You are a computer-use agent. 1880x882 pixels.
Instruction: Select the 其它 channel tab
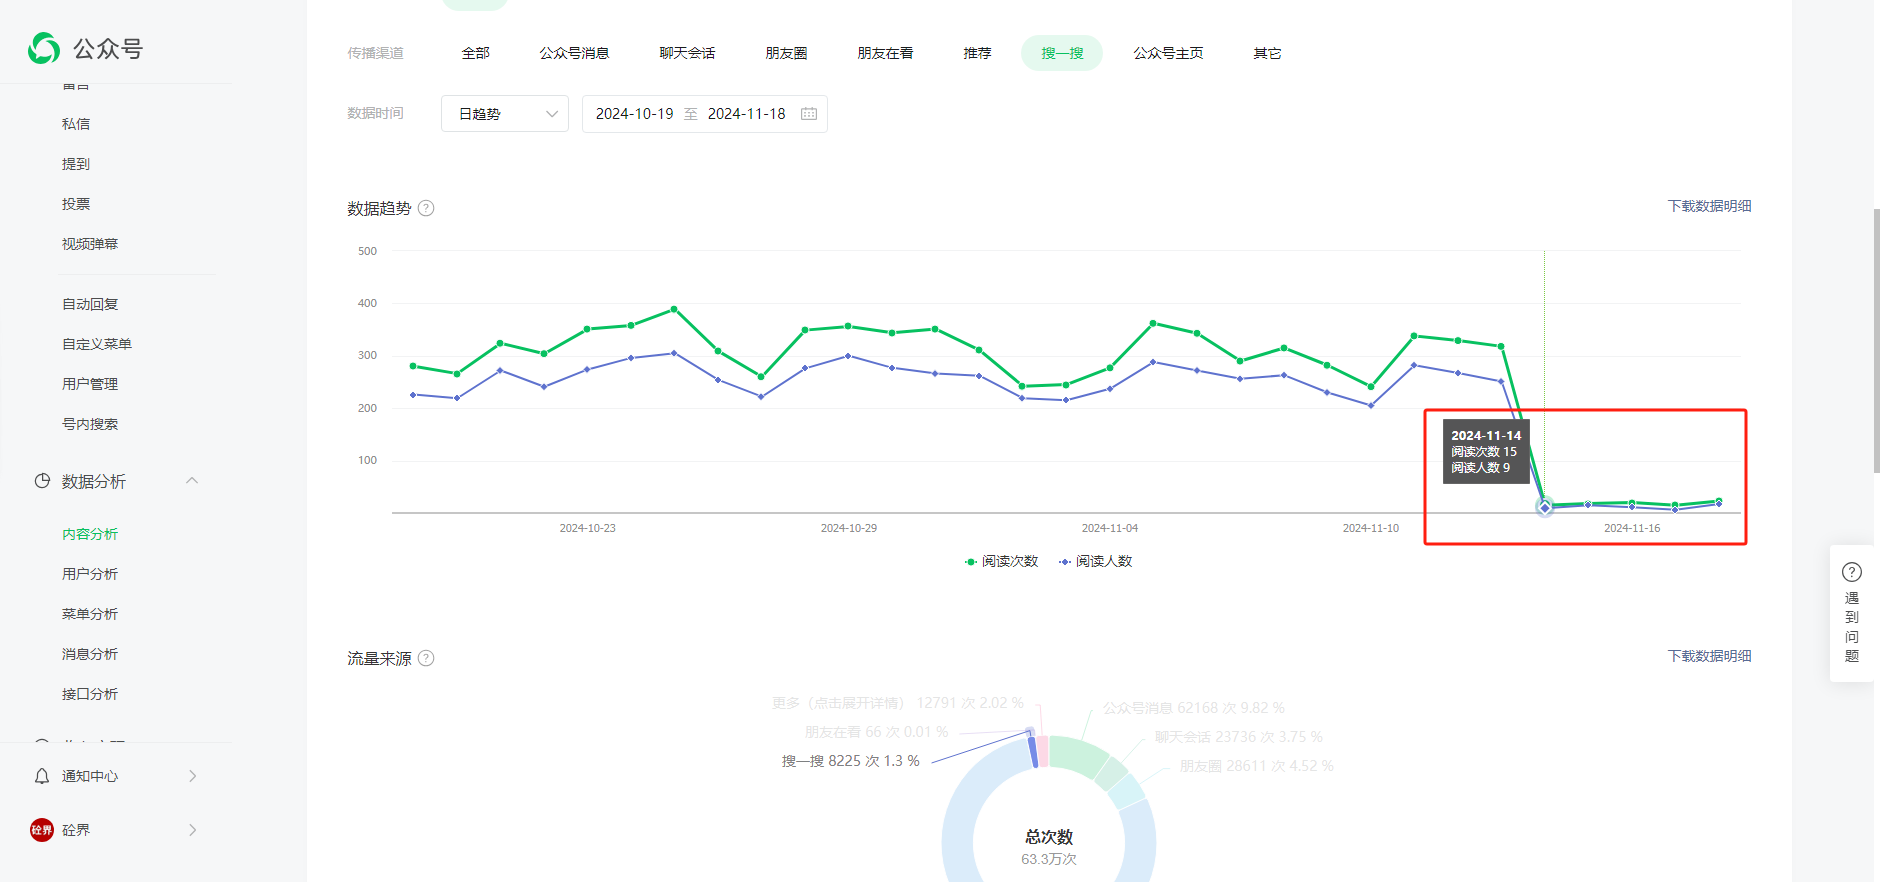pos(1267,53)
